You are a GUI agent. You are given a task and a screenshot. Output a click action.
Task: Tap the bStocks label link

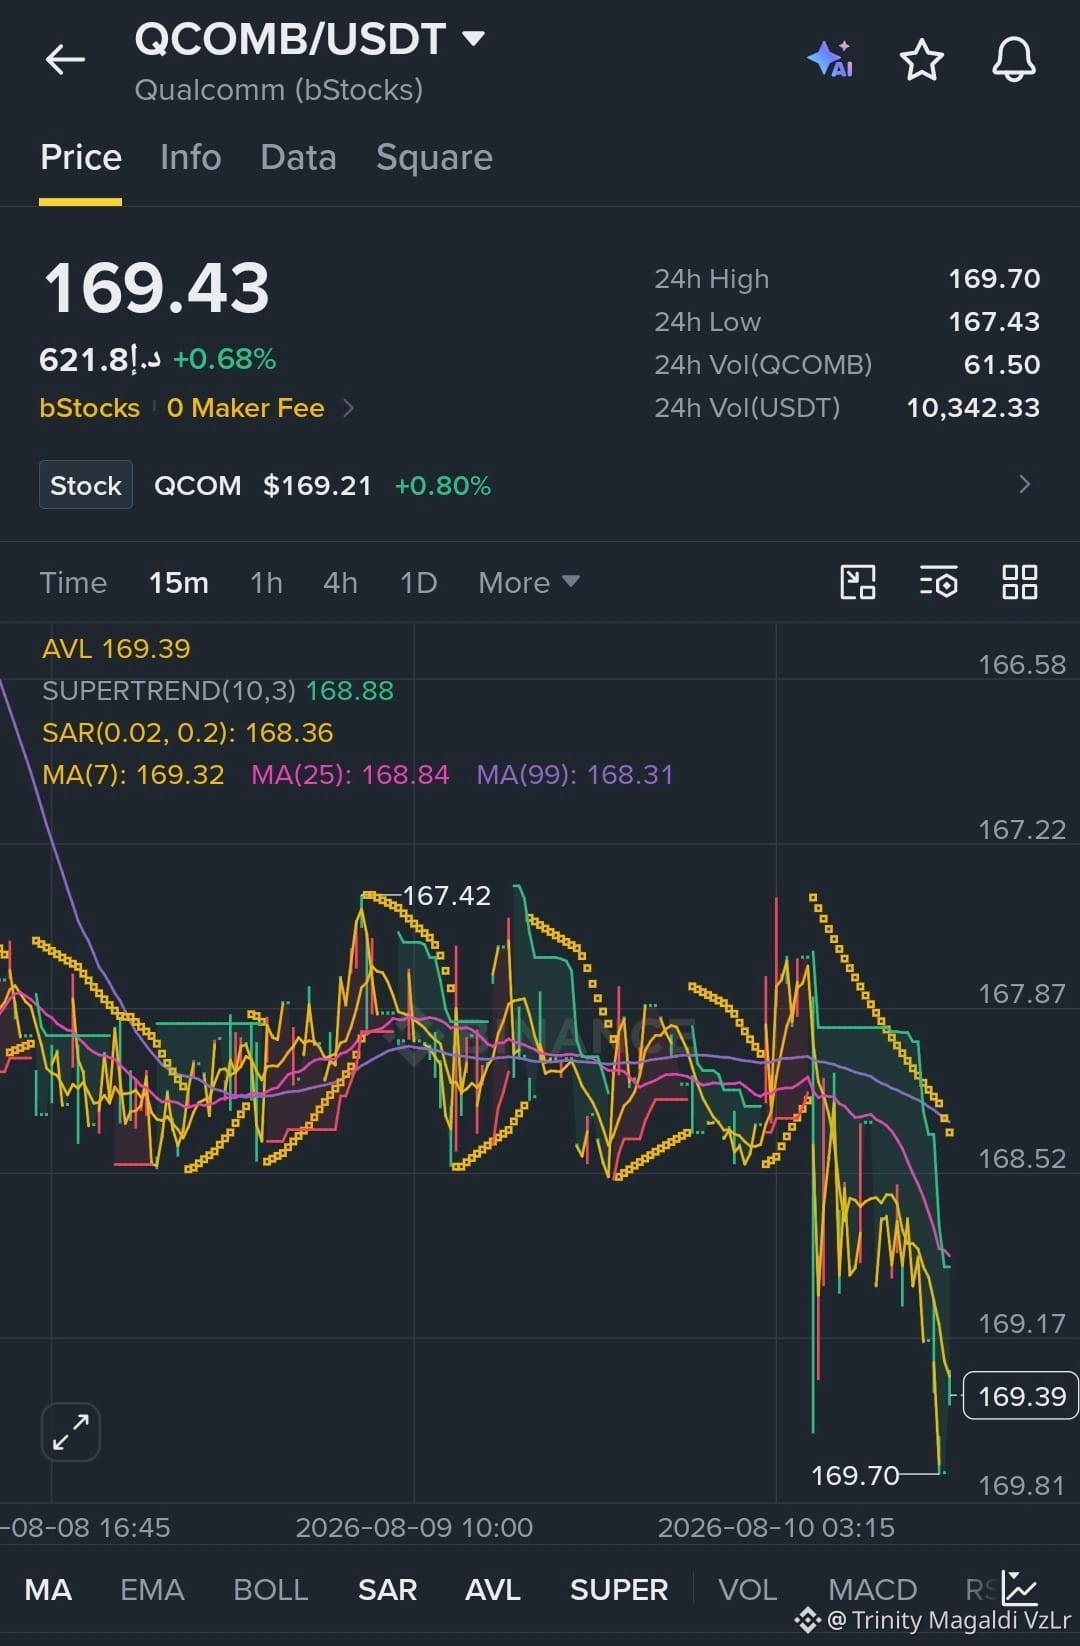(89, 408)
